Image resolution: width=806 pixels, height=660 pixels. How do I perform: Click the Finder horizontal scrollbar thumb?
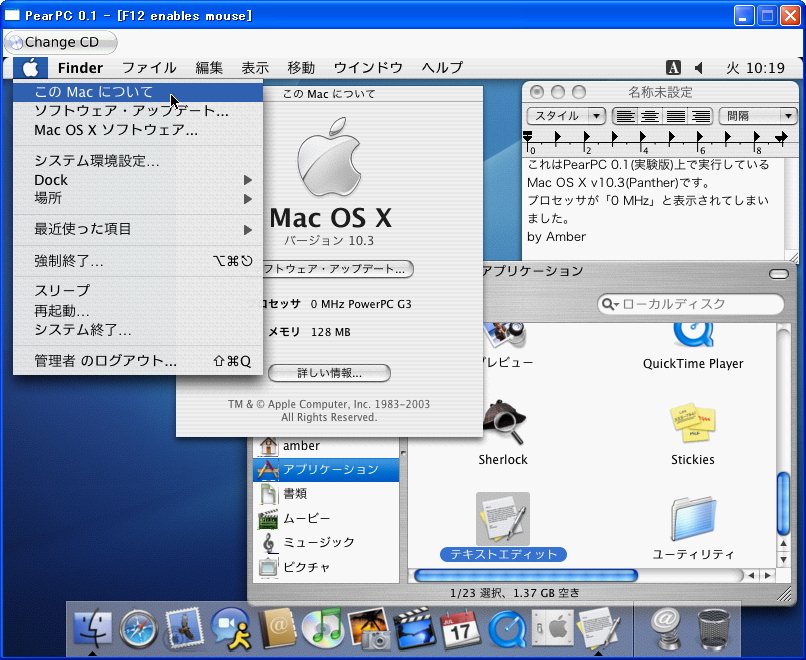pyautogui.click(x=526, y=575)
